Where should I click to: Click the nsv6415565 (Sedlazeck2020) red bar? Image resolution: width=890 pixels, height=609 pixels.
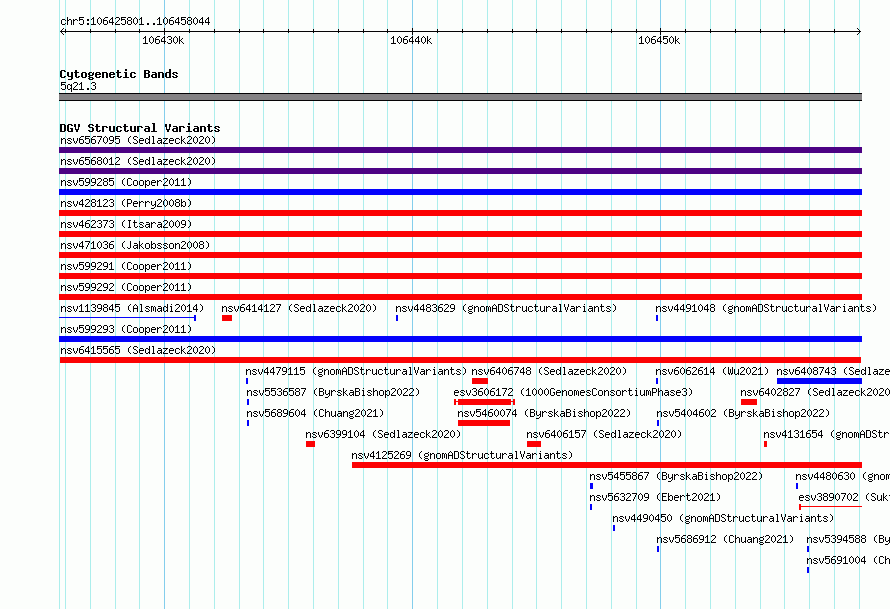tap(460, 360)
